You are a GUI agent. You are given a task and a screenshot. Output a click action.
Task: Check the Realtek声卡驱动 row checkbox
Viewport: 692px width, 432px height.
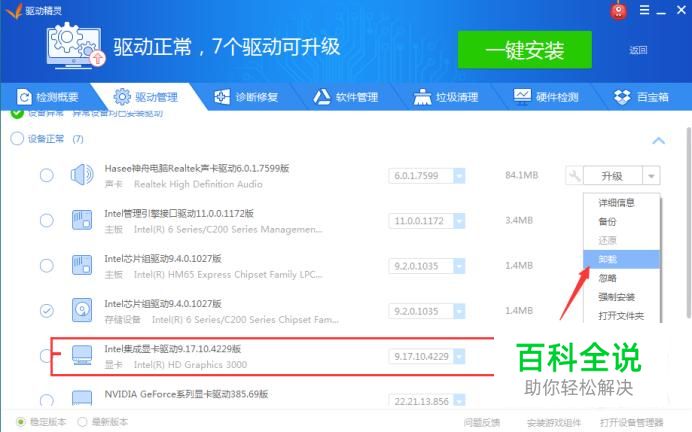point(47,175)
